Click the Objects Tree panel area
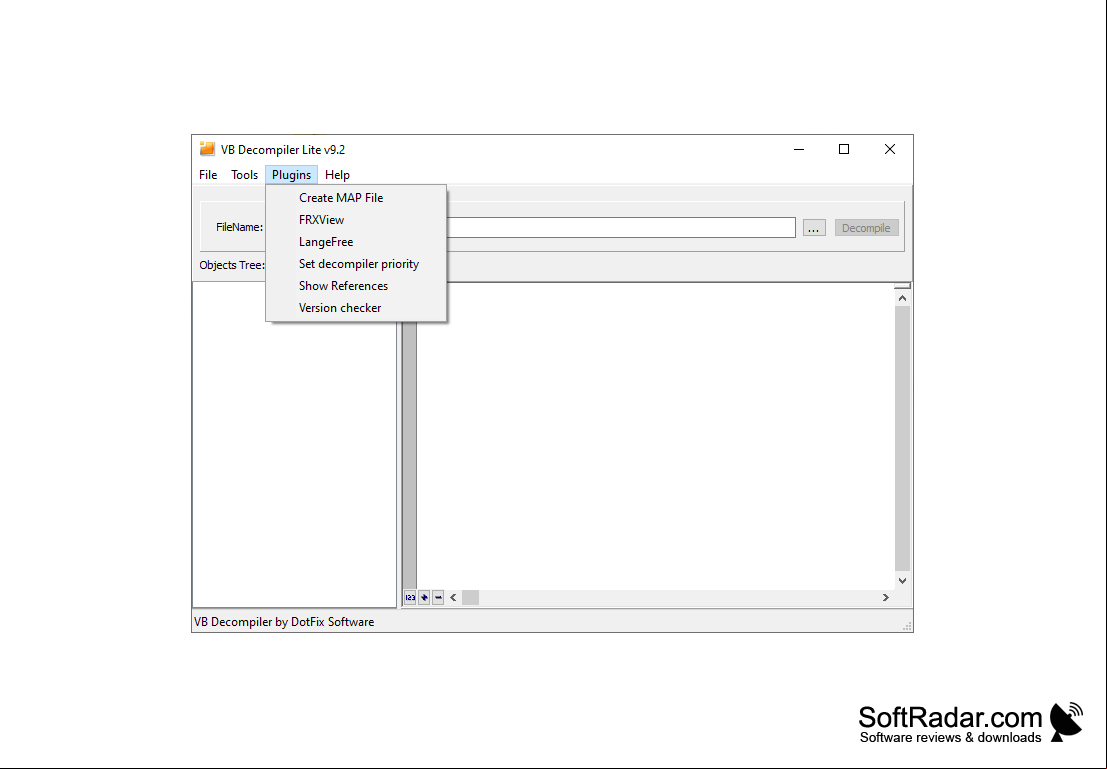The image size is (1107, 769). coord(294,445)
